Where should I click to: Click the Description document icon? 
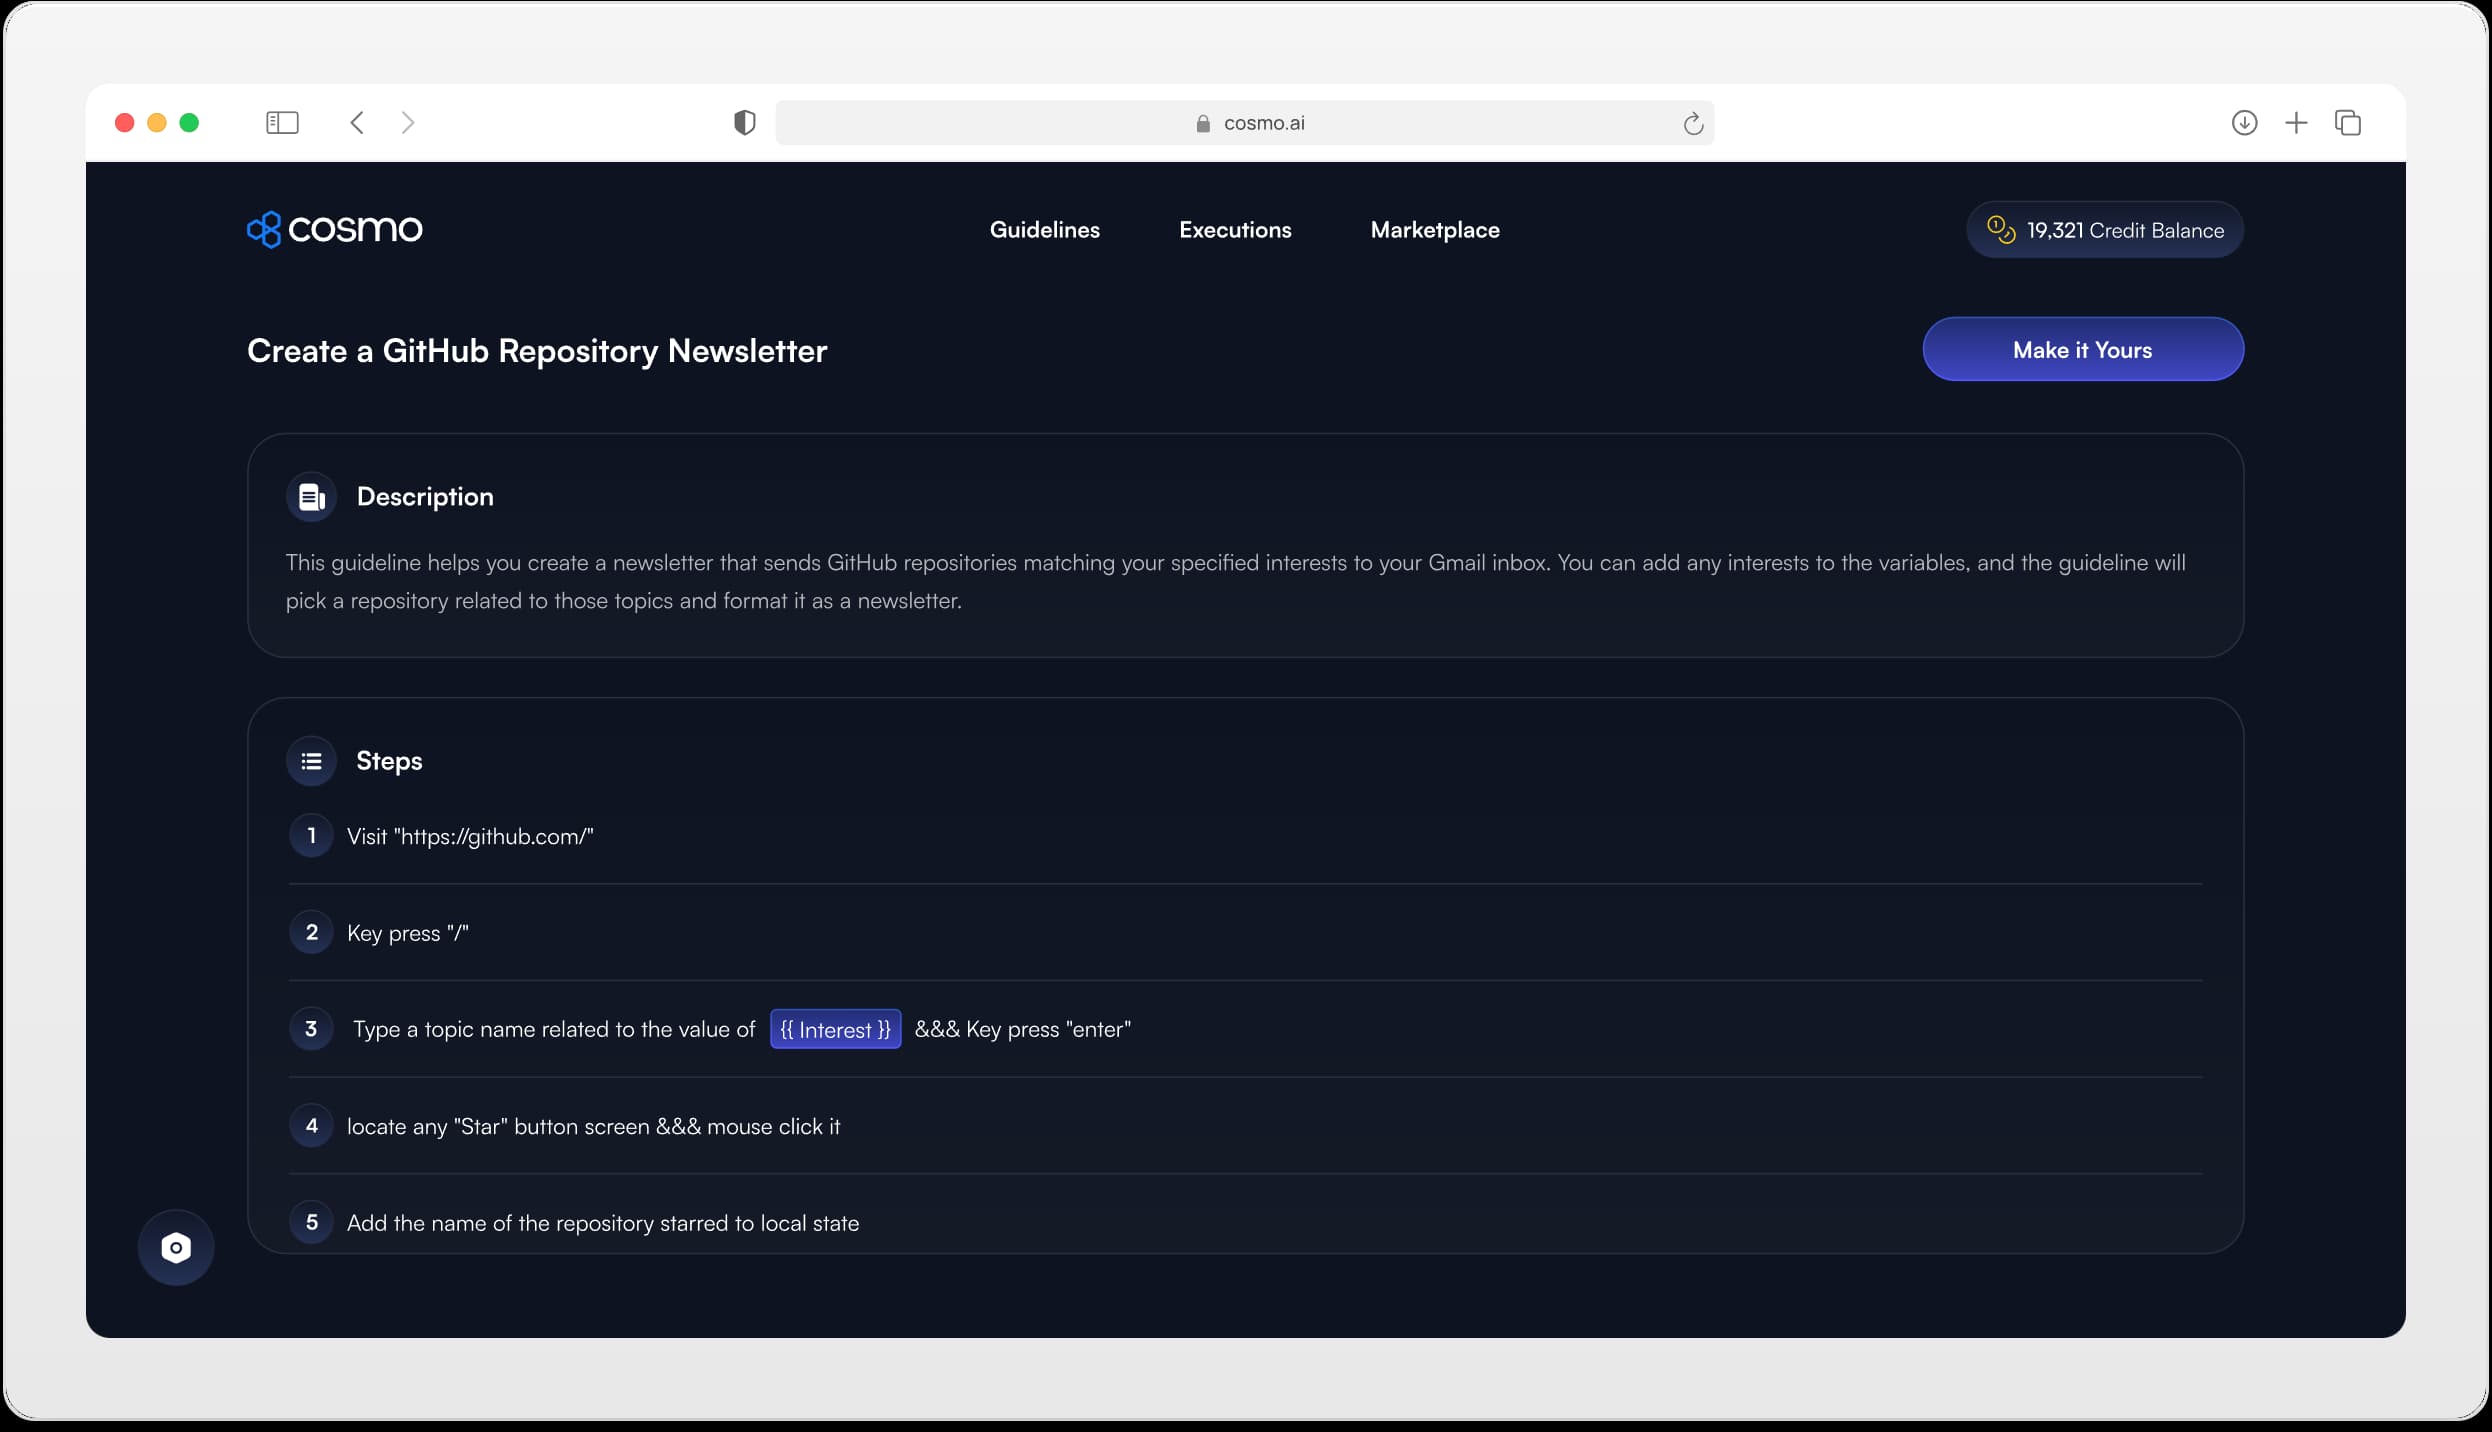coord(311,497)
